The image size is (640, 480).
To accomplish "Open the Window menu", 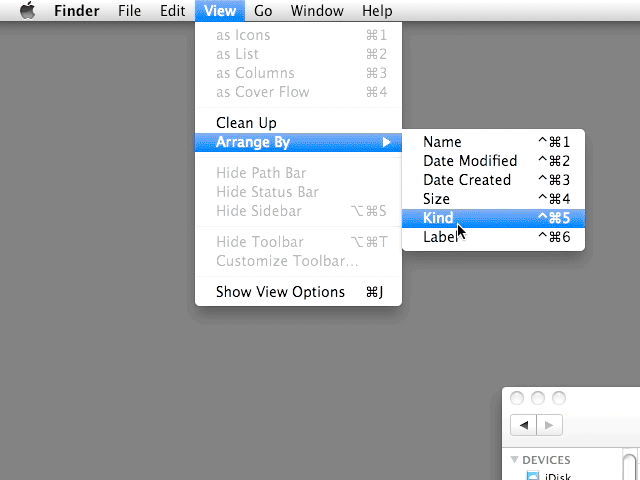I will (x=317, y=11).
